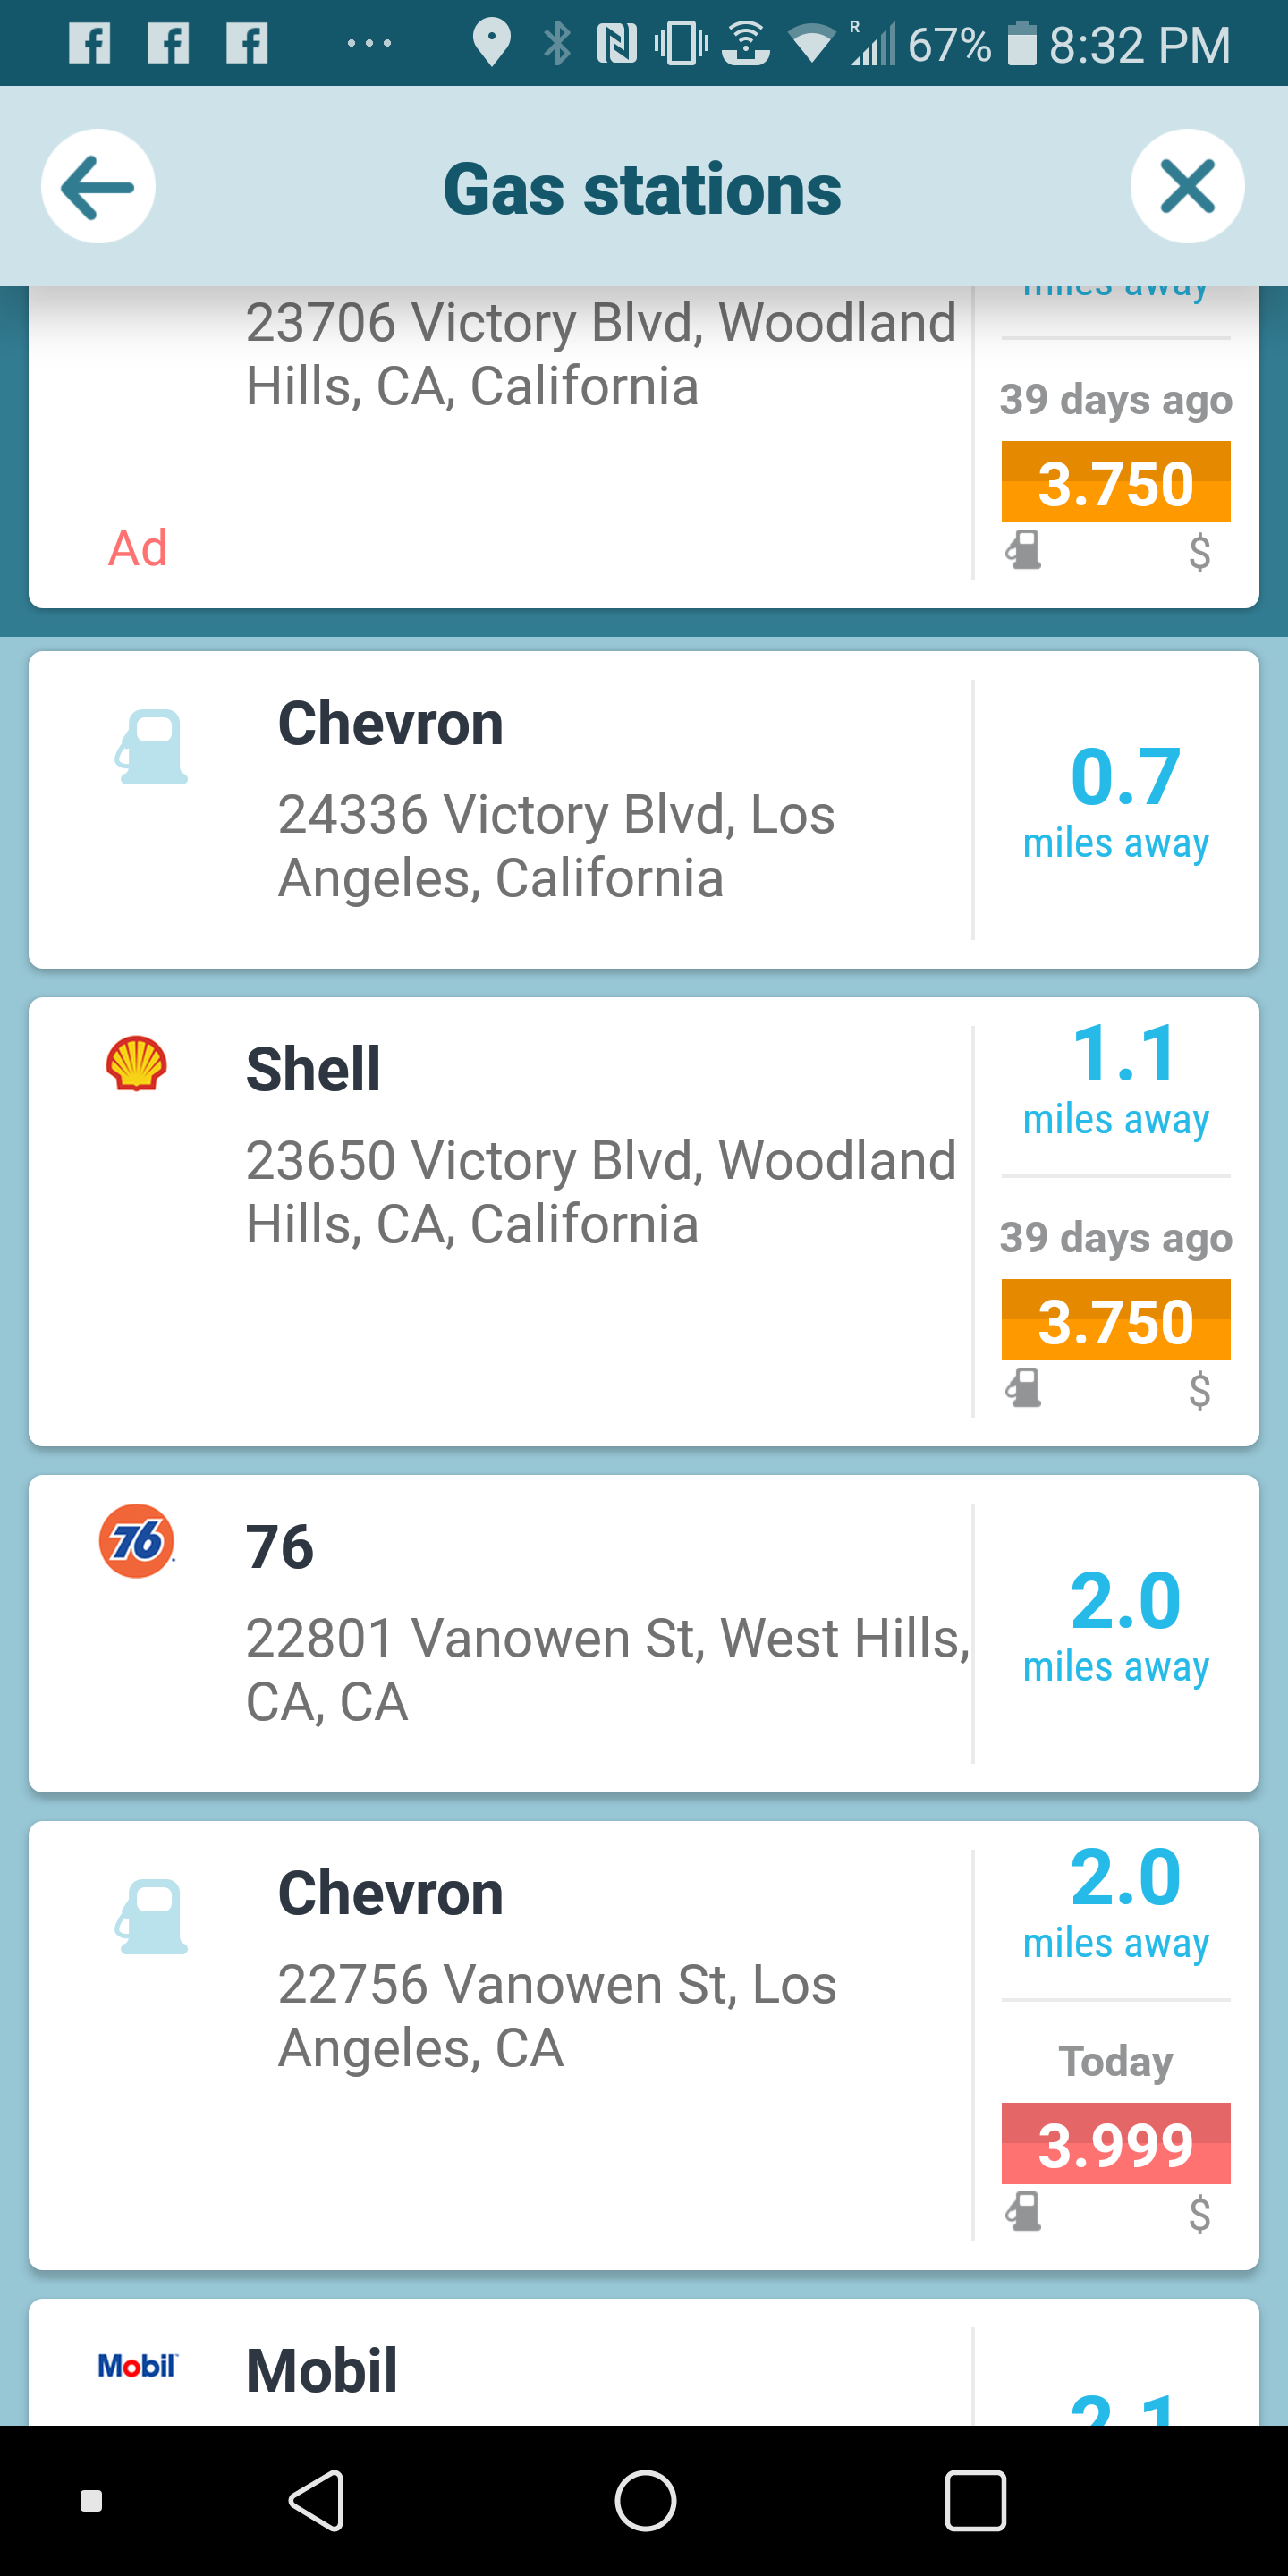Tap the sponsored 23706 Victory Blvd address
The height and width of the screenshot is (2576, 1288).
601,354
